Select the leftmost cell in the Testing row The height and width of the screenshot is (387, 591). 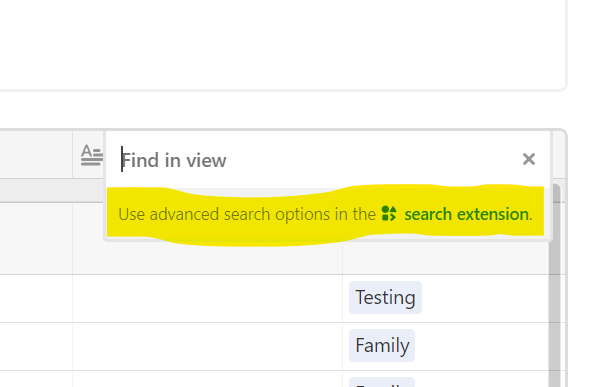point(36,298)
